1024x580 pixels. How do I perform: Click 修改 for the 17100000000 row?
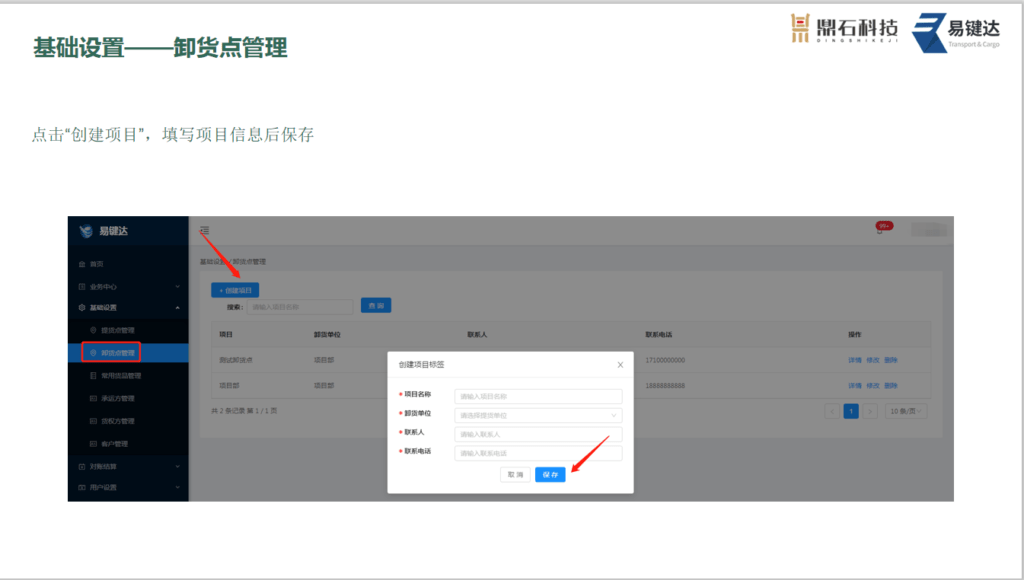coord(872,360)
